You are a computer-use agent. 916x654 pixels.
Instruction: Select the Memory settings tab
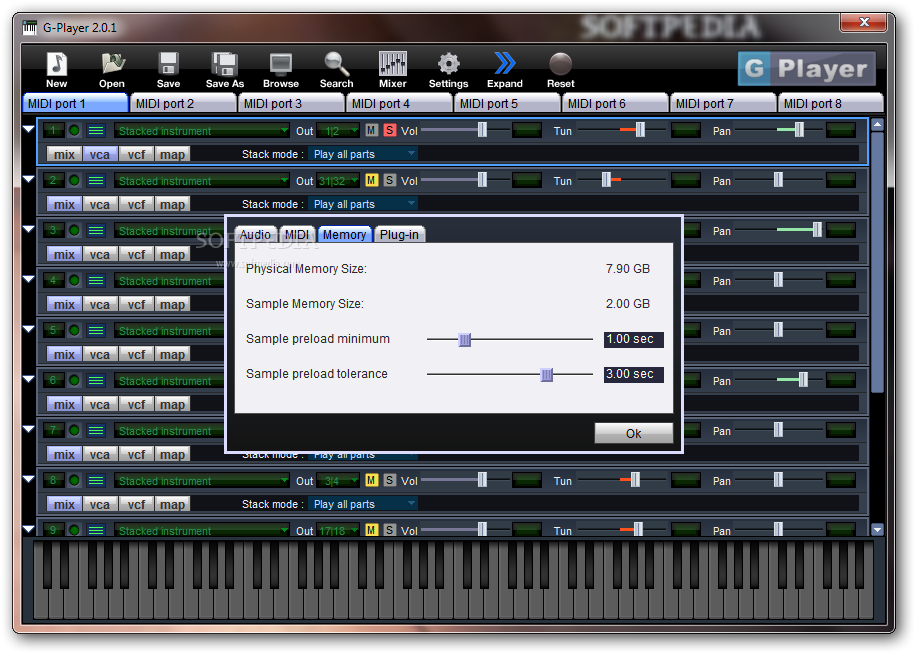pyautogui.click(x=345, y=234)
